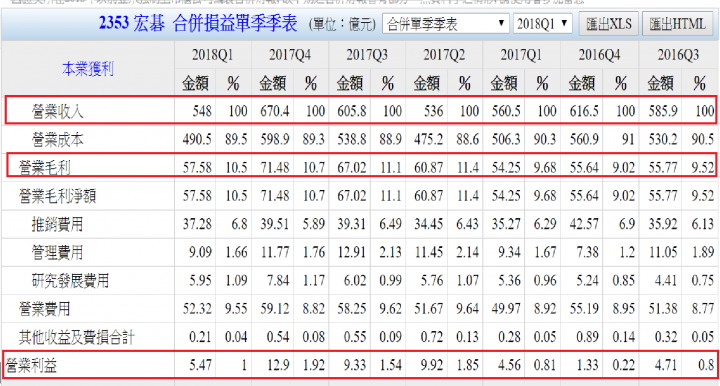Click the 營業收入 value 536 for 2017Q2
This screenshot has width=720, height=386.
tap(433, 111)
